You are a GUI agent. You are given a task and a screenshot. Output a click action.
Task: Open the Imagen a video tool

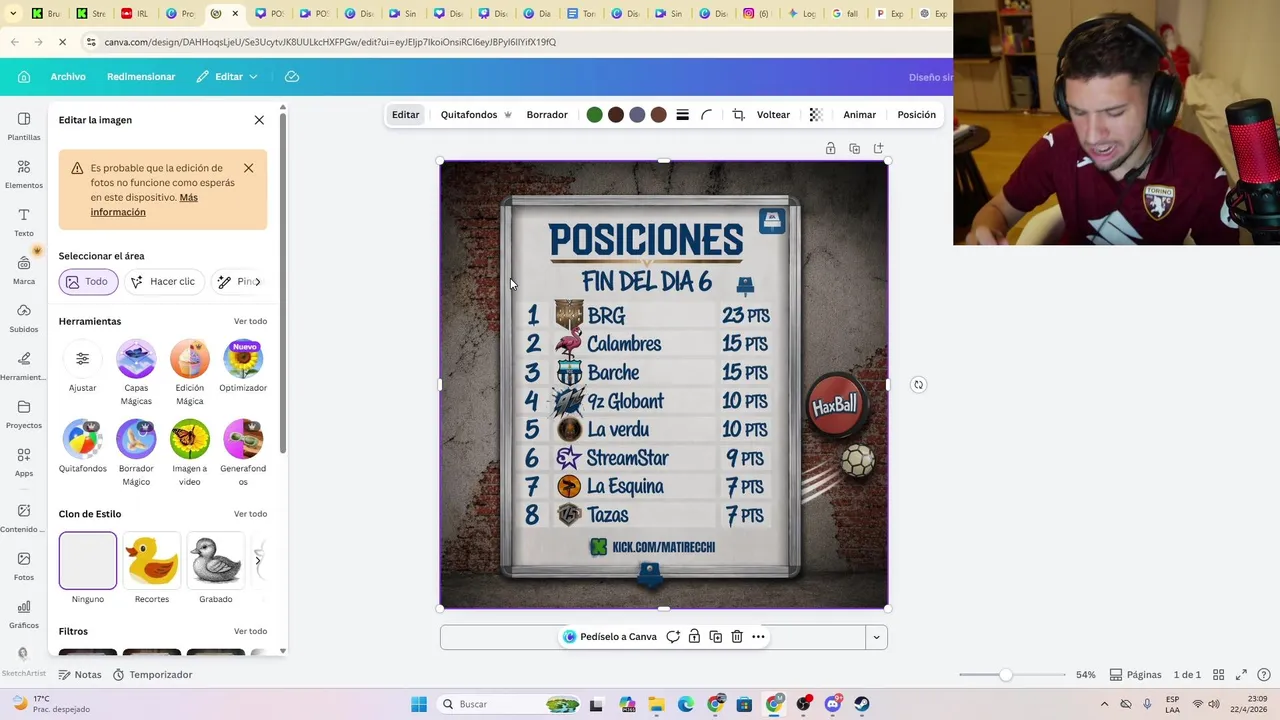(x=190, y=454)
